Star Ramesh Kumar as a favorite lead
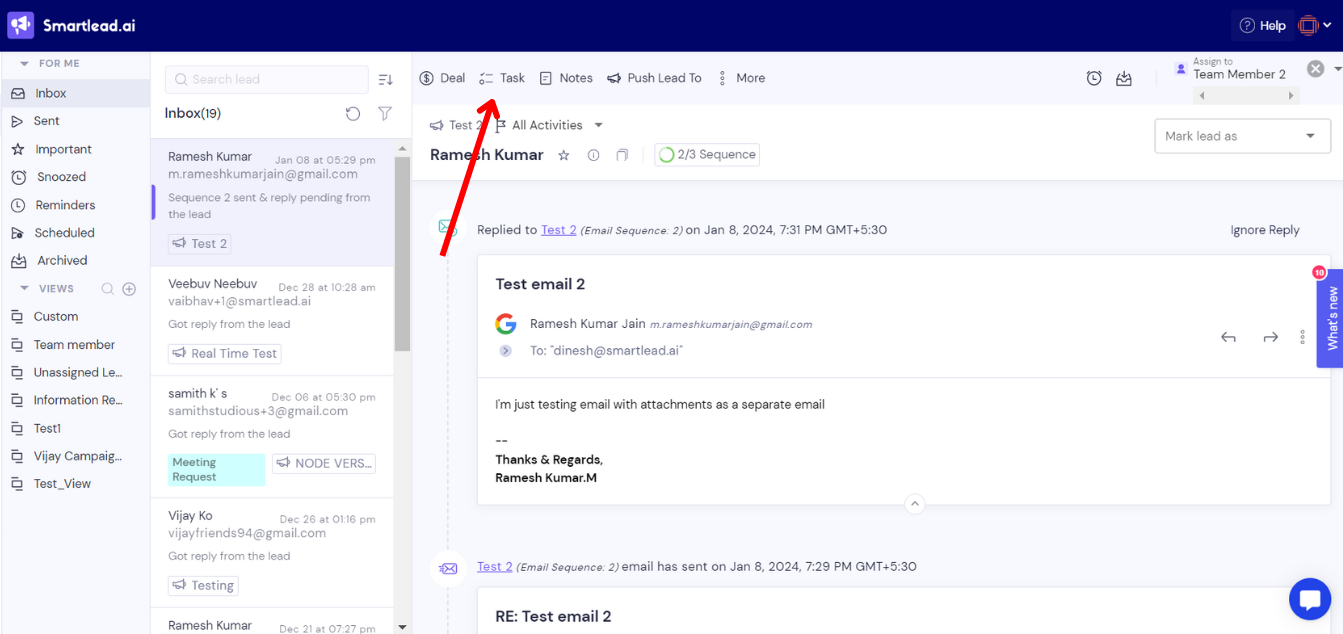 point(563,155)
